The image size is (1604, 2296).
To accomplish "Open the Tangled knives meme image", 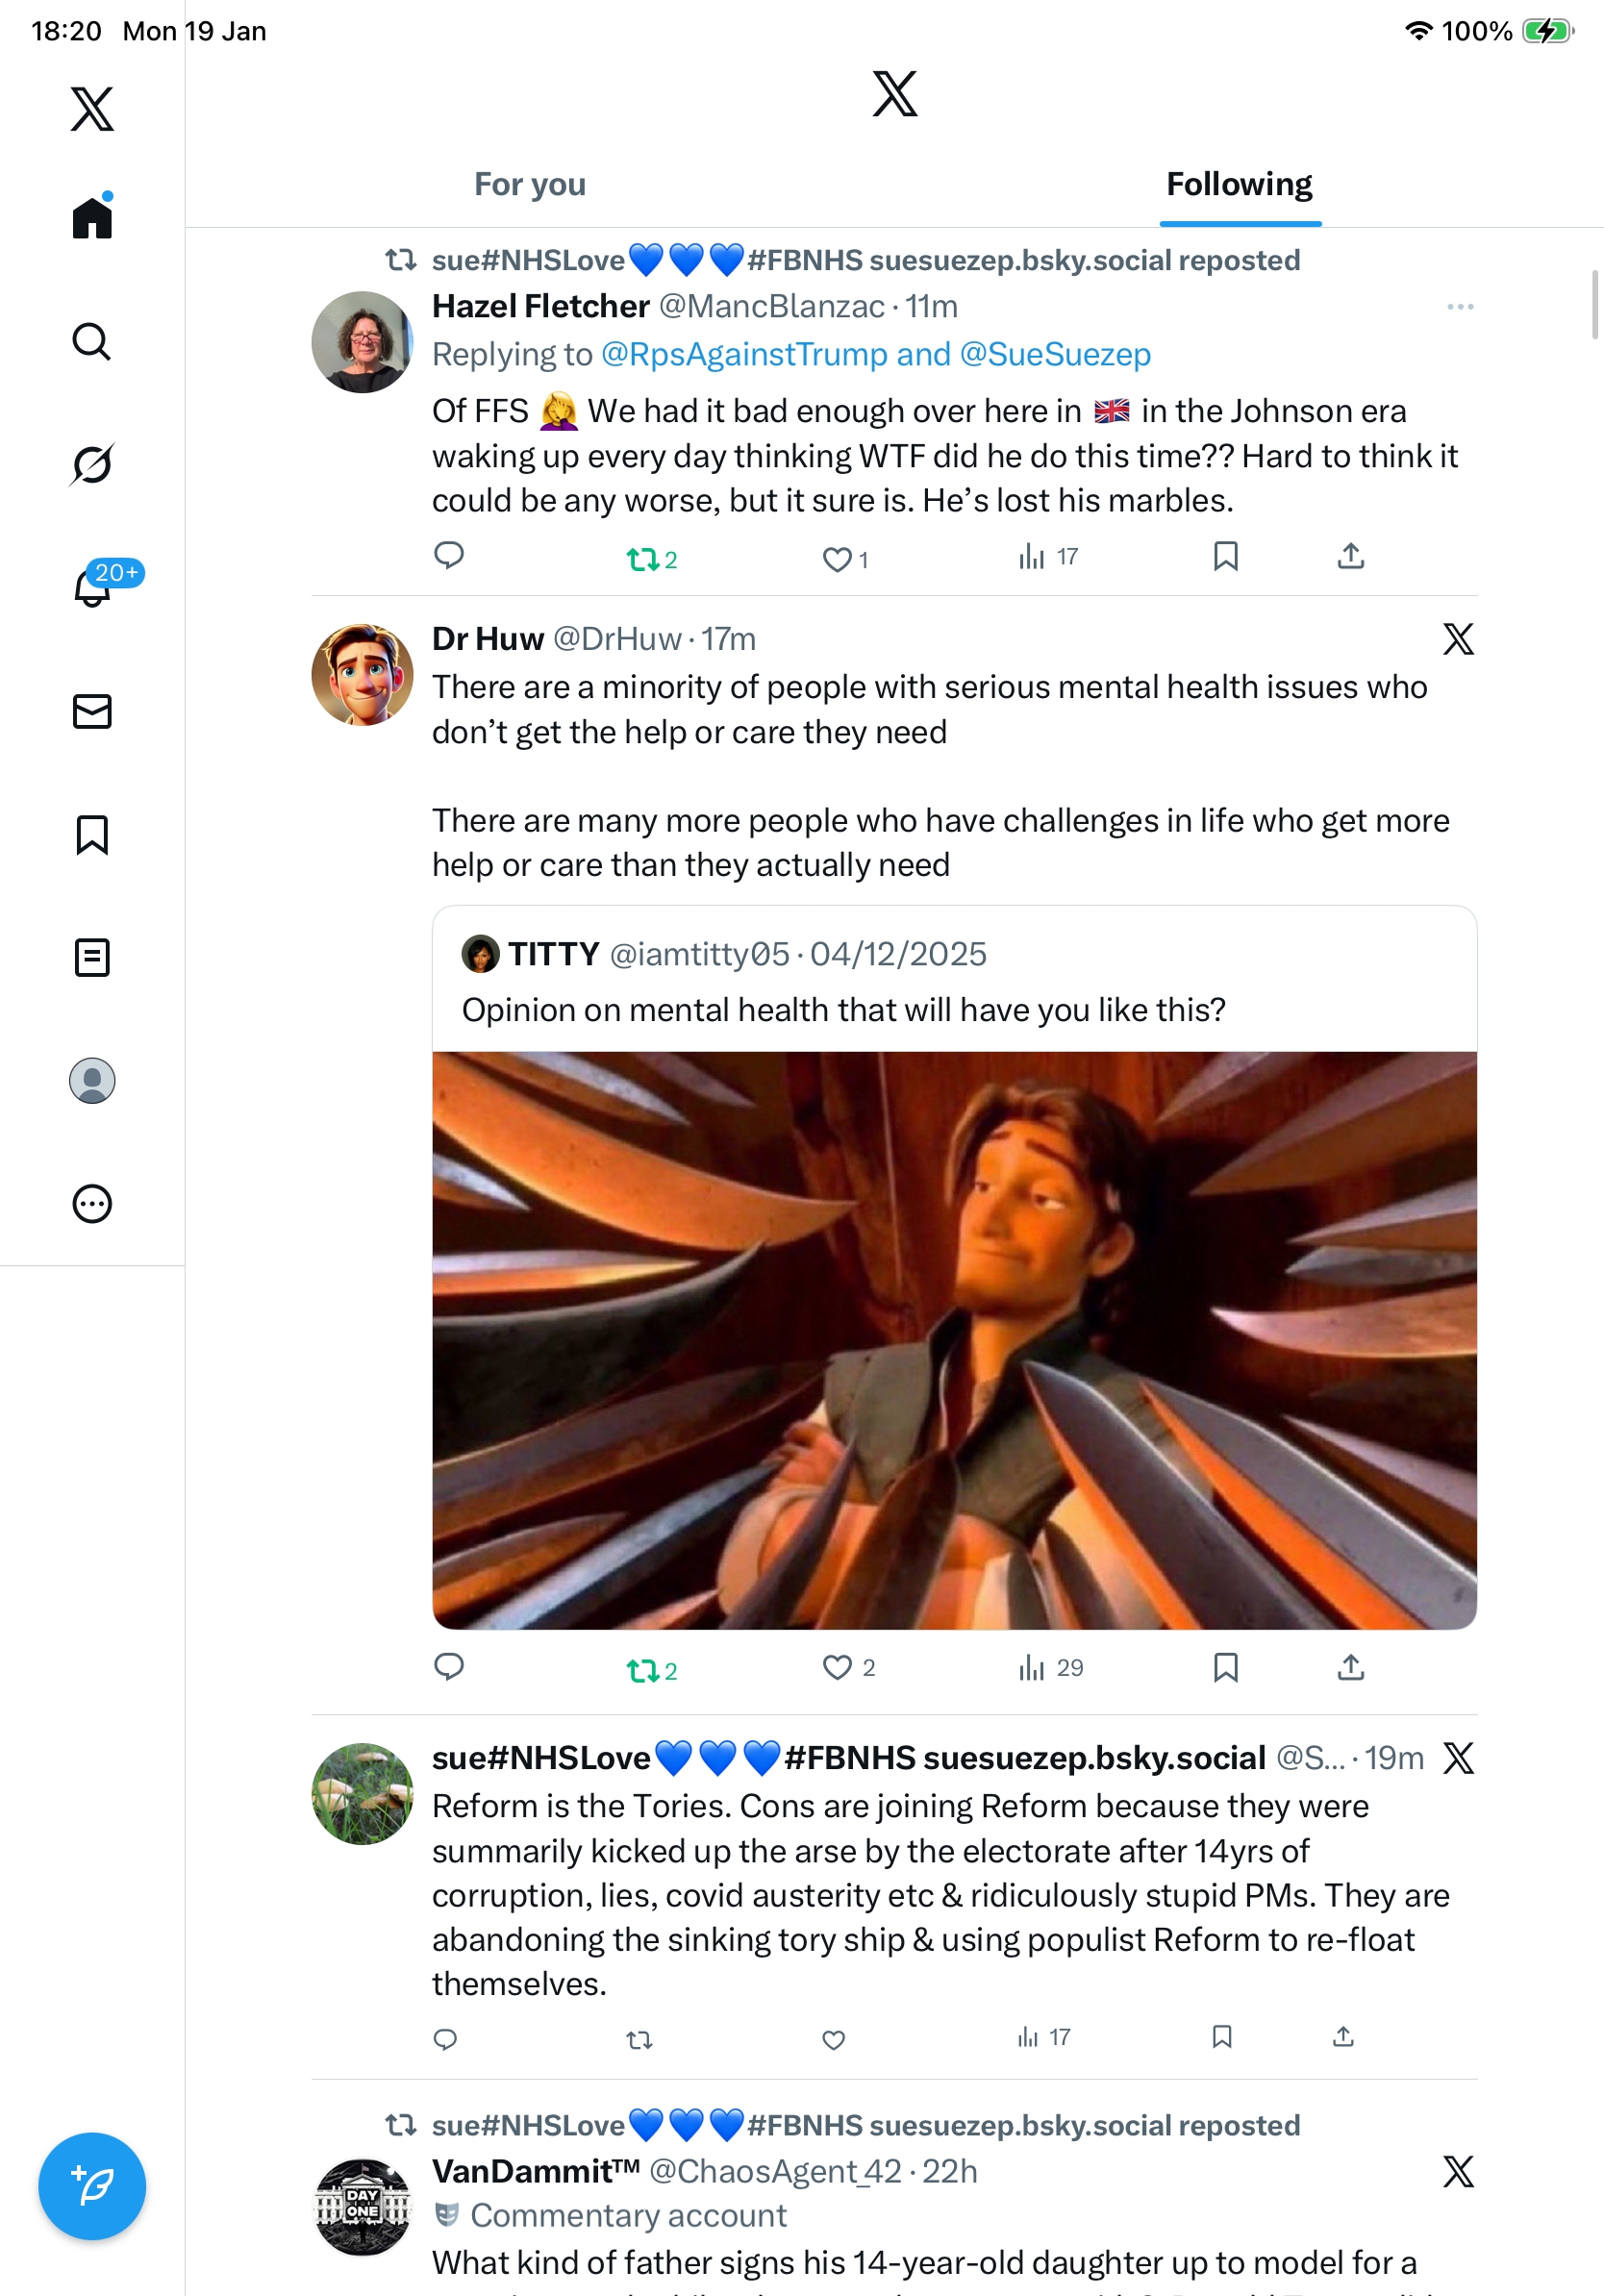I will [x=954, y=1340].
